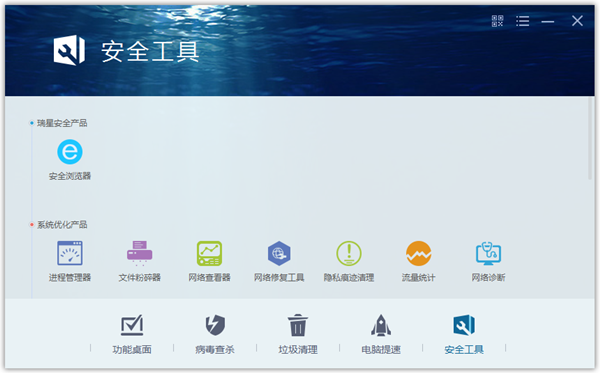Image resolution: width=600 pixels, height=373 pixels.
Task: Switch to the 病毒查杀 virus scan tab
Action: (215, 334)
